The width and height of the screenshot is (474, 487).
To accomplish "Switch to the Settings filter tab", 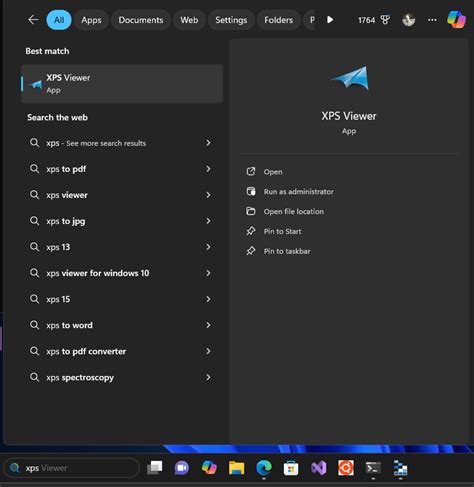I will pyautogui.click(x=231, y=20).
